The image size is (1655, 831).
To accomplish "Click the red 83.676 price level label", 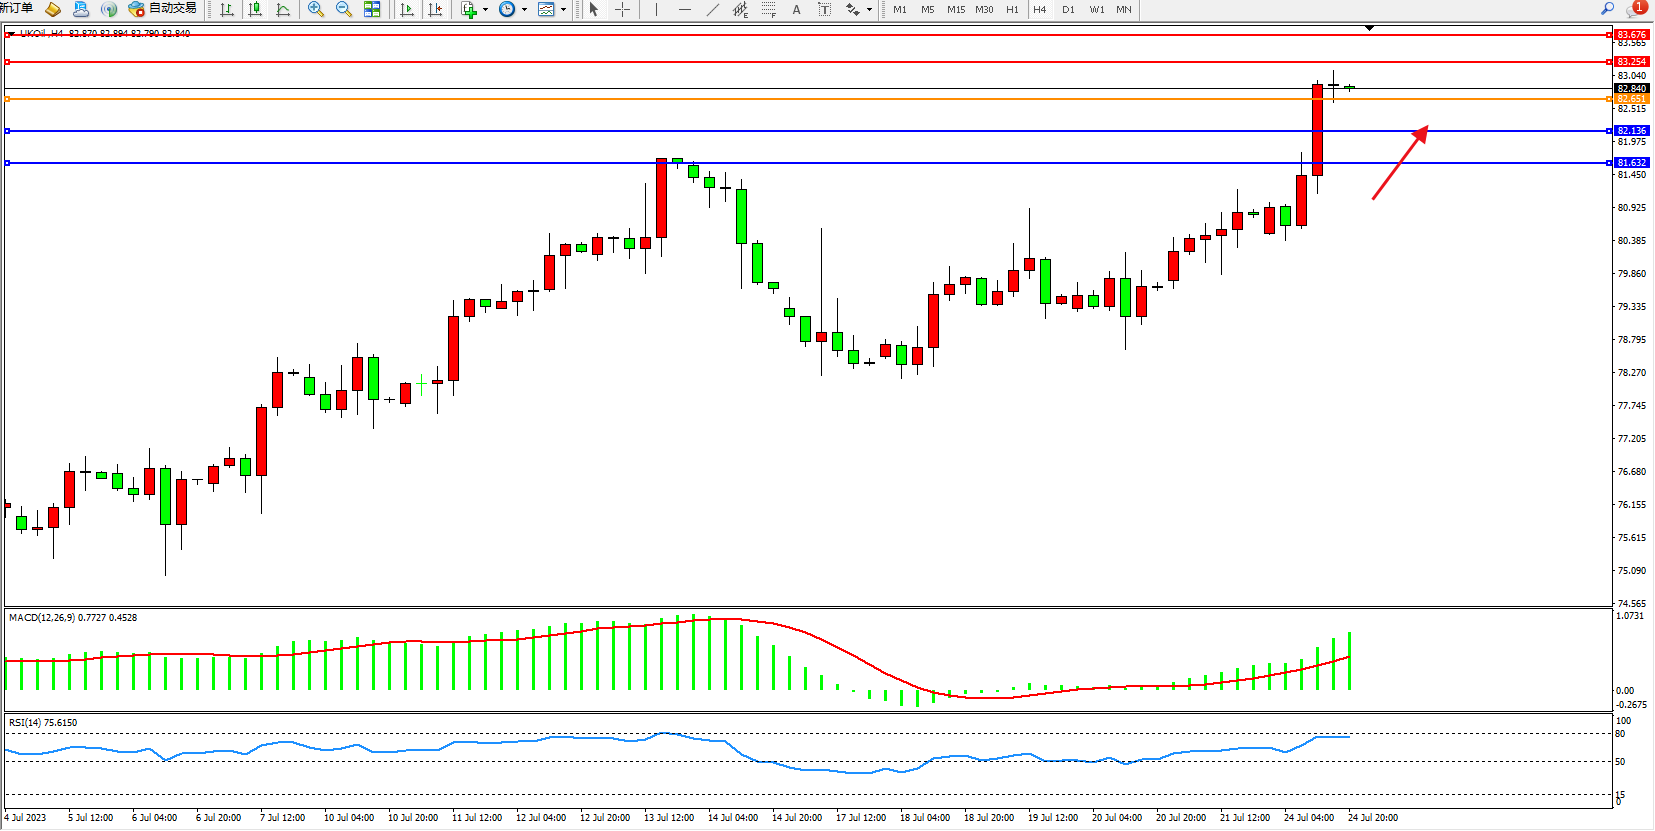I will pyautogui.click(x=1632, y=35).
